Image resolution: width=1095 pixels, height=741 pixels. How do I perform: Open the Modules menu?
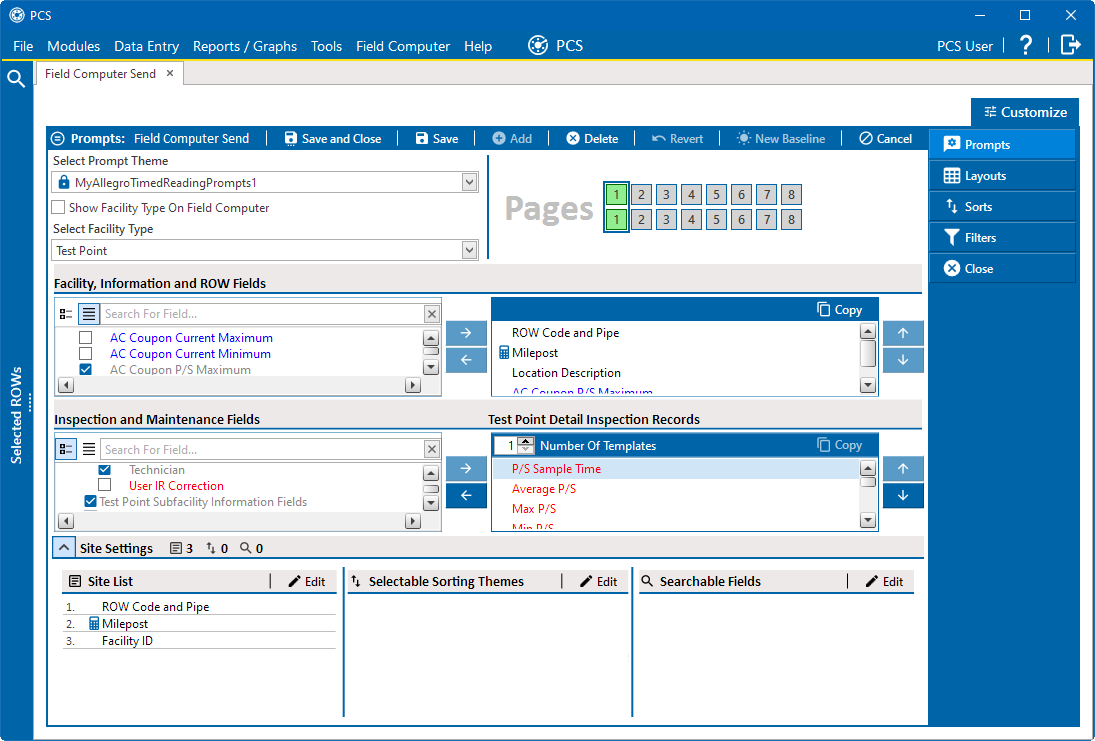[x=73, y=46]
